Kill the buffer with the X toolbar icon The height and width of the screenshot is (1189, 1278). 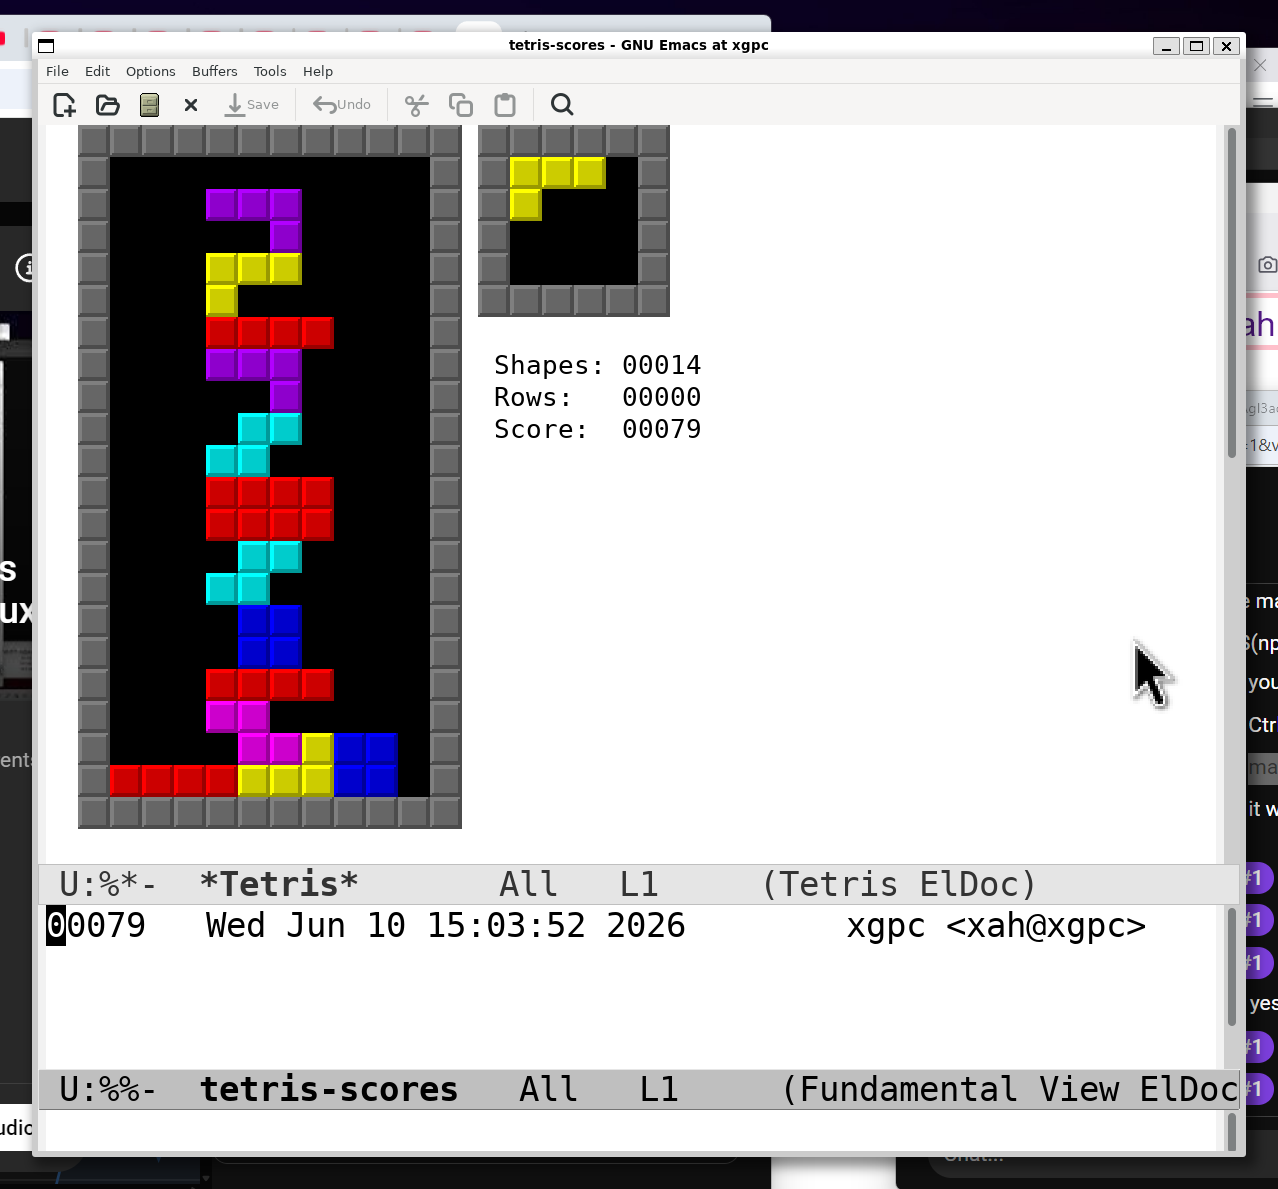coord(191,105)
